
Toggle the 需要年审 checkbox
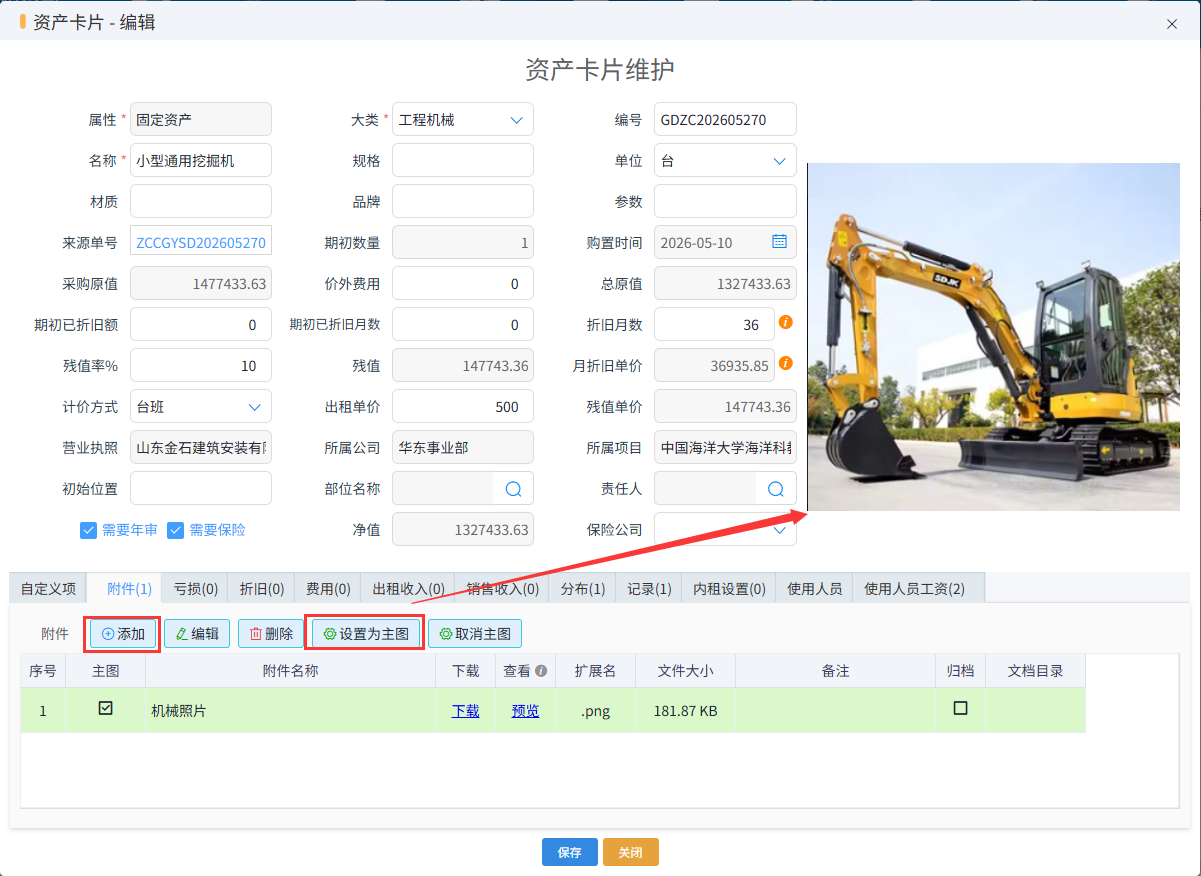point(88,530)
